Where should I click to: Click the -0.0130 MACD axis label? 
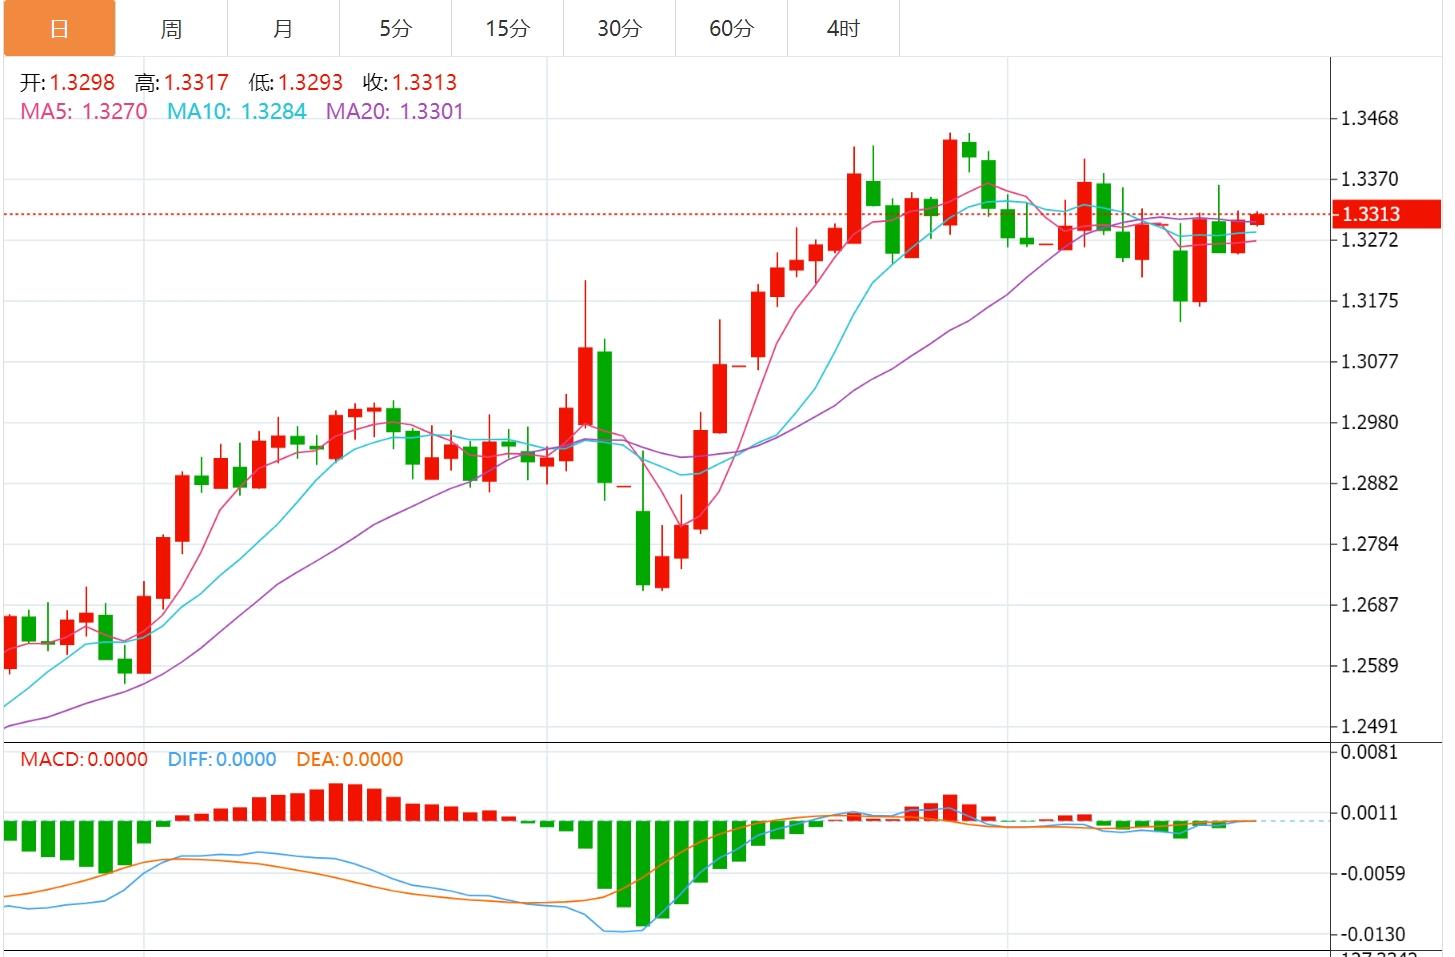[x=1372, y=935]
